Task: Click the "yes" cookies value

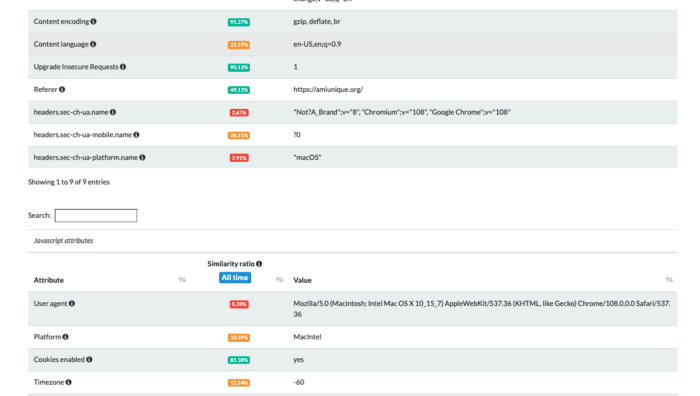Action: tap(299, 360)
